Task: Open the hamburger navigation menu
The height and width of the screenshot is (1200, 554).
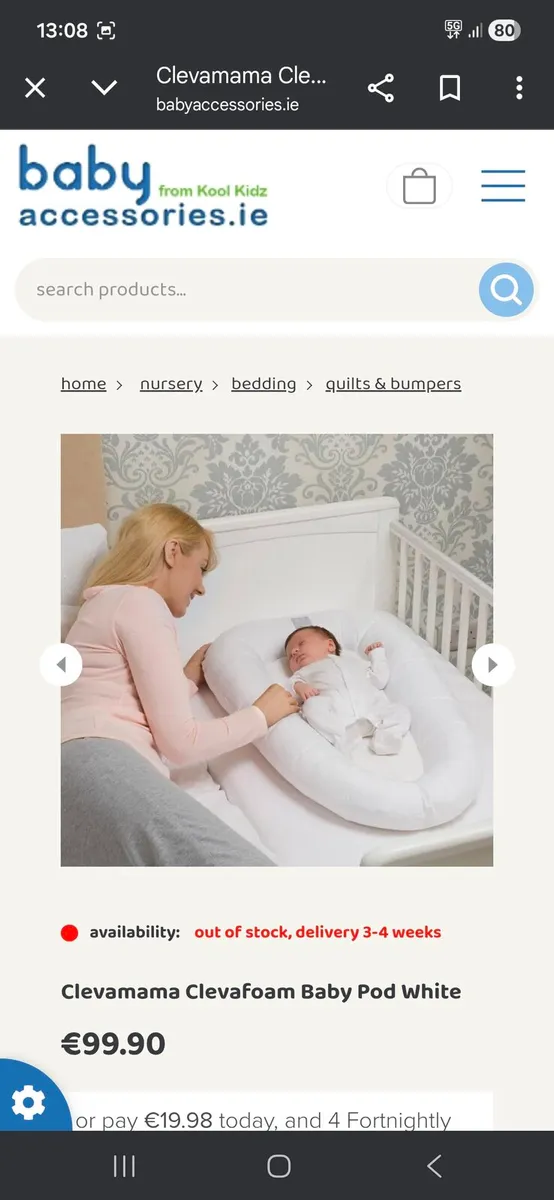Action: [x=503, y=186]
